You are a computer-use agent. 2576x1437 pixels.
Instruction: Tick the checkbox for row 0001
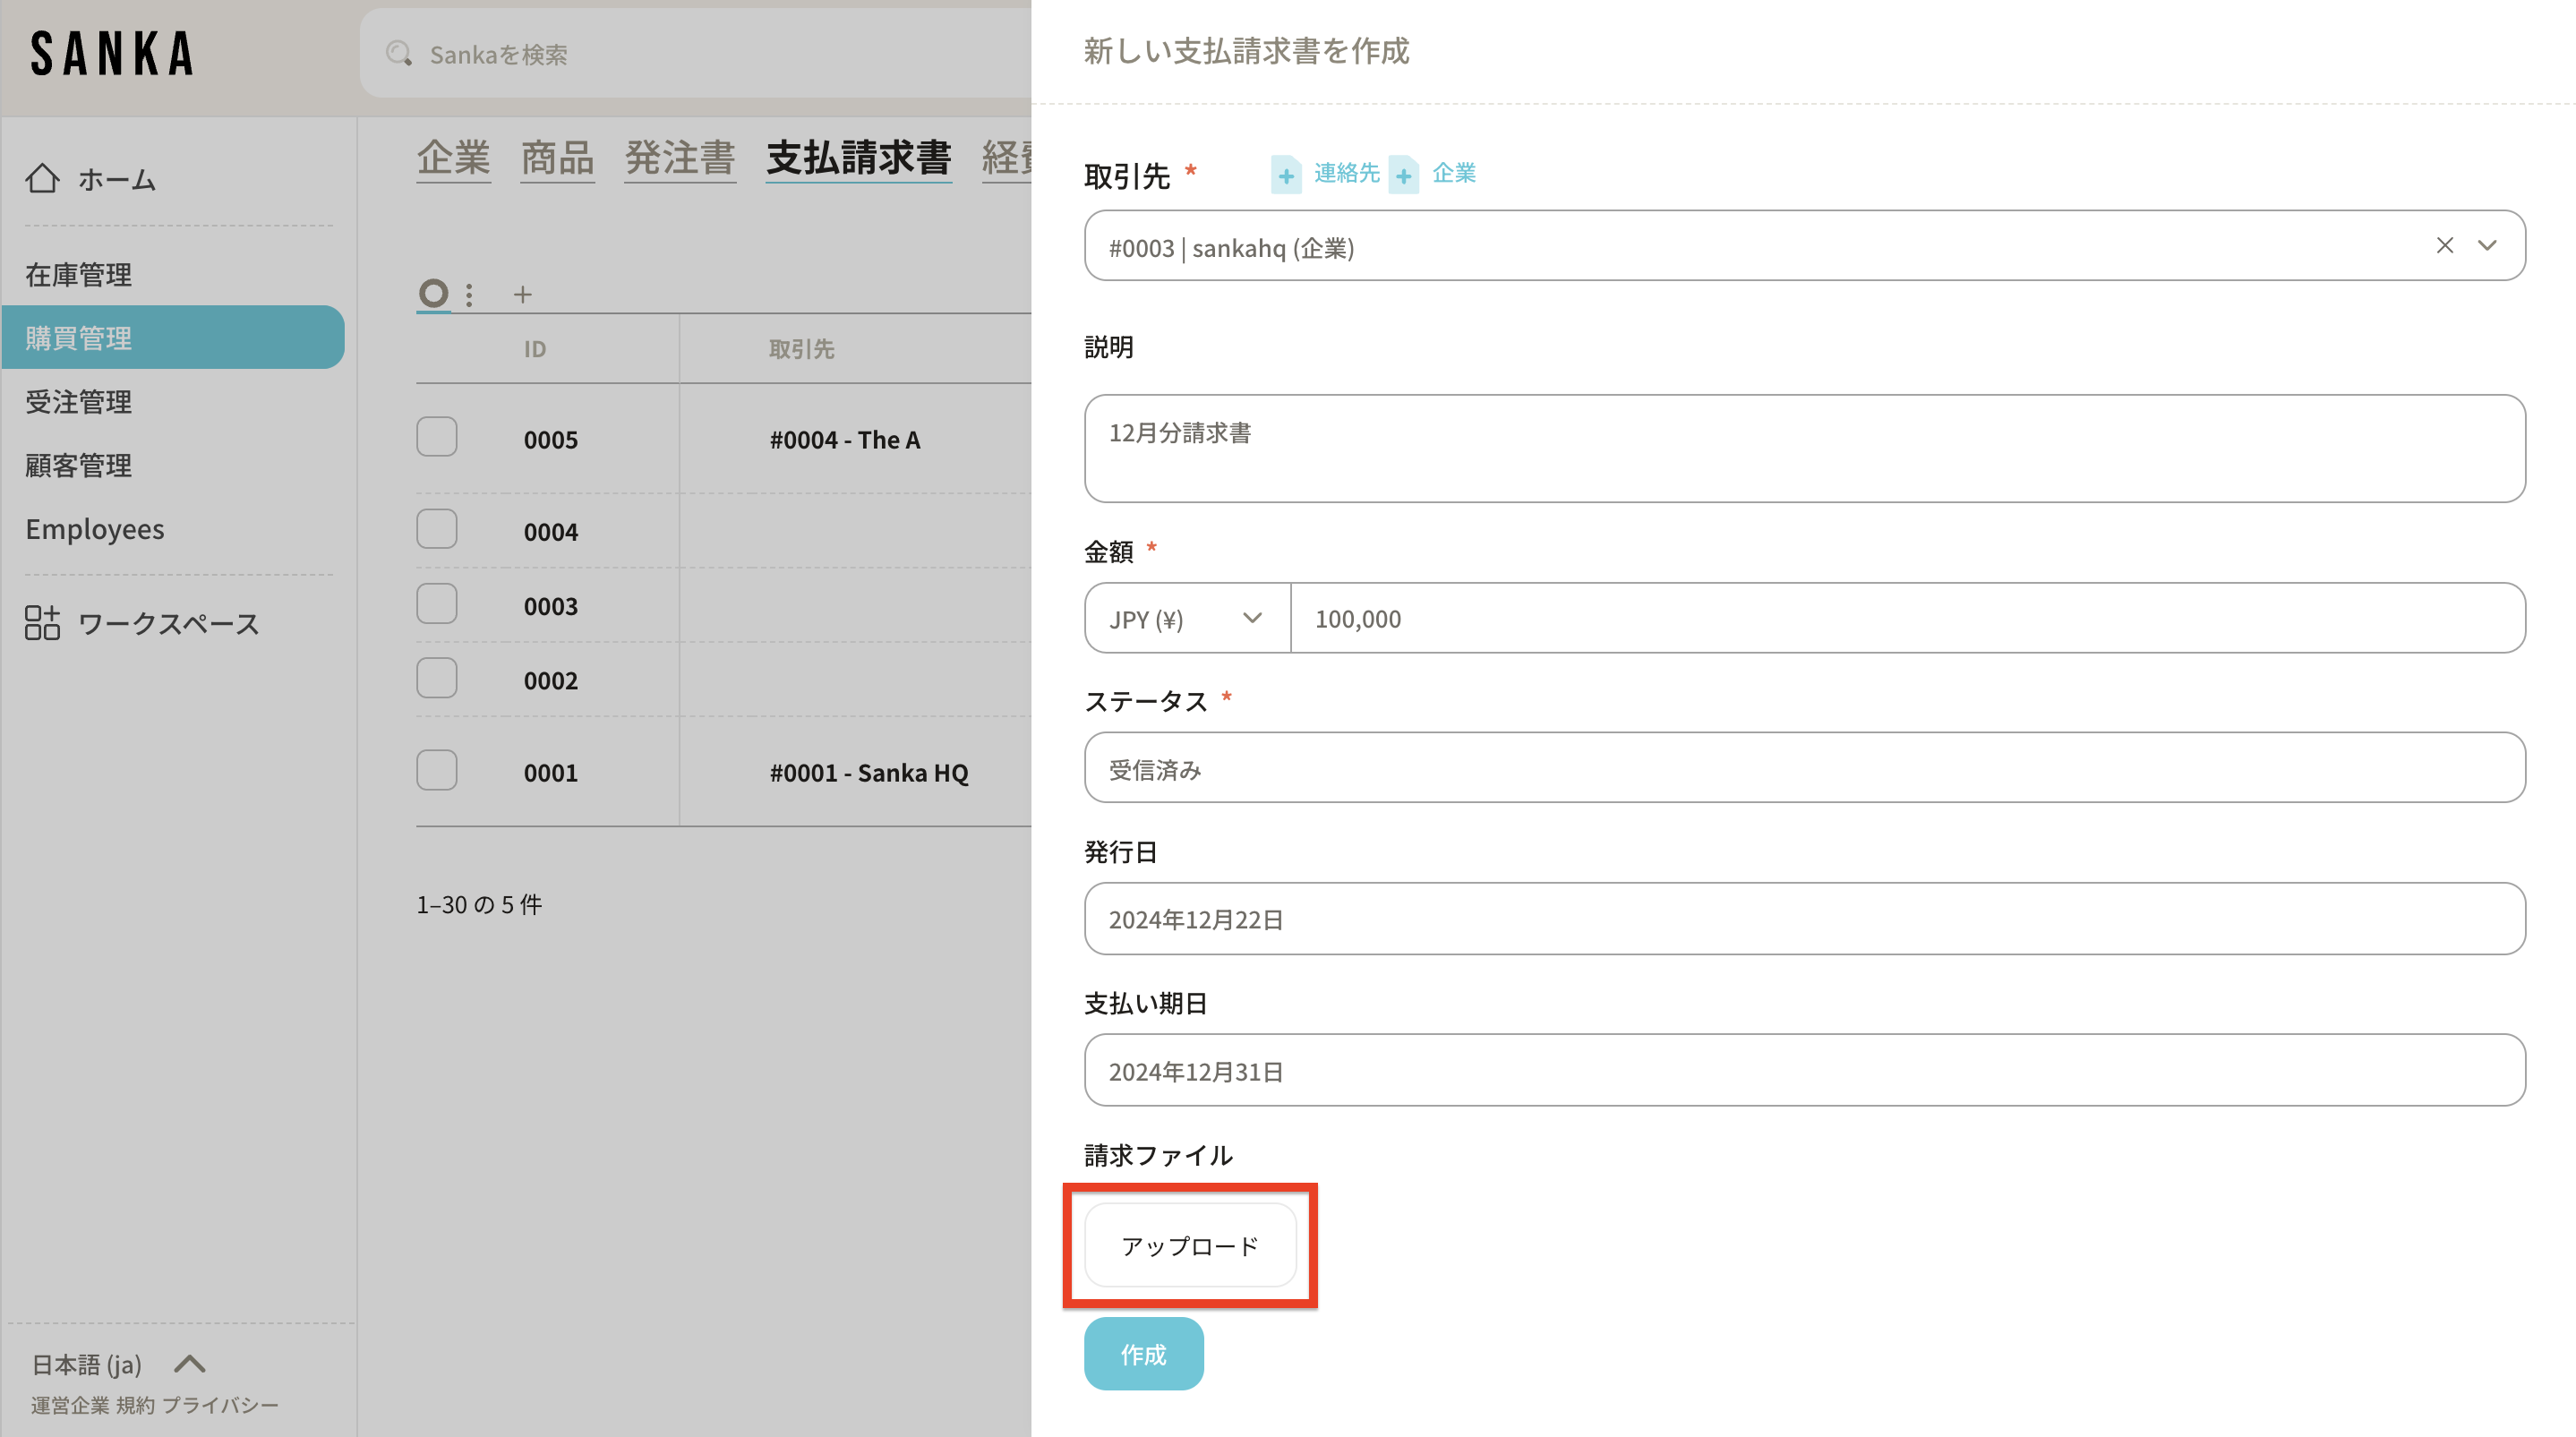437,770
